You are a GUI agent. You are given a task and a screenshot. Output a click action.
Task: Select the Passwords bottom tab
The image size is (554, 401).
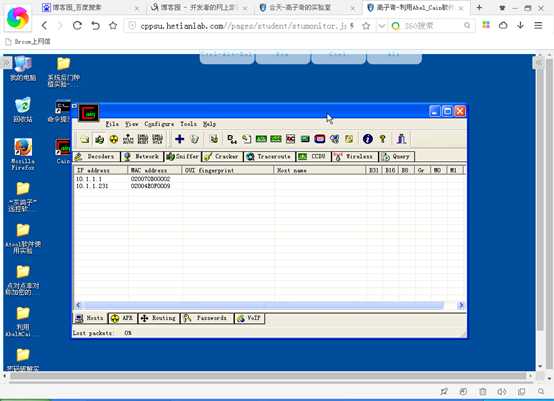[x=207, y=318]
